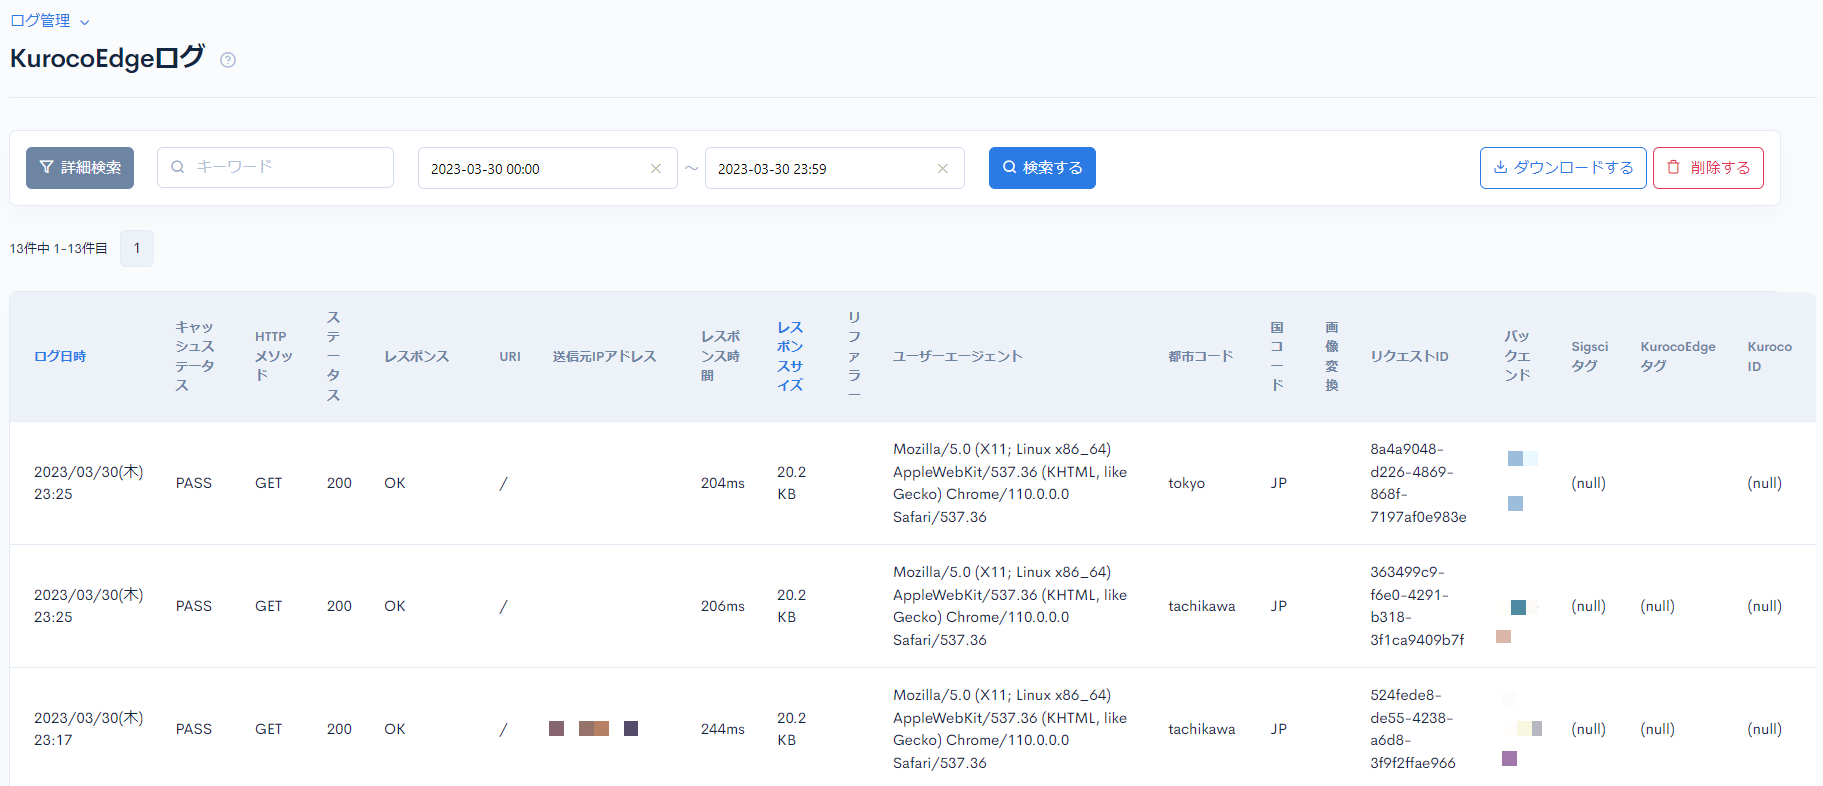
Task: Click the 送信元IPアドレス column header
Action: [604, 356]
